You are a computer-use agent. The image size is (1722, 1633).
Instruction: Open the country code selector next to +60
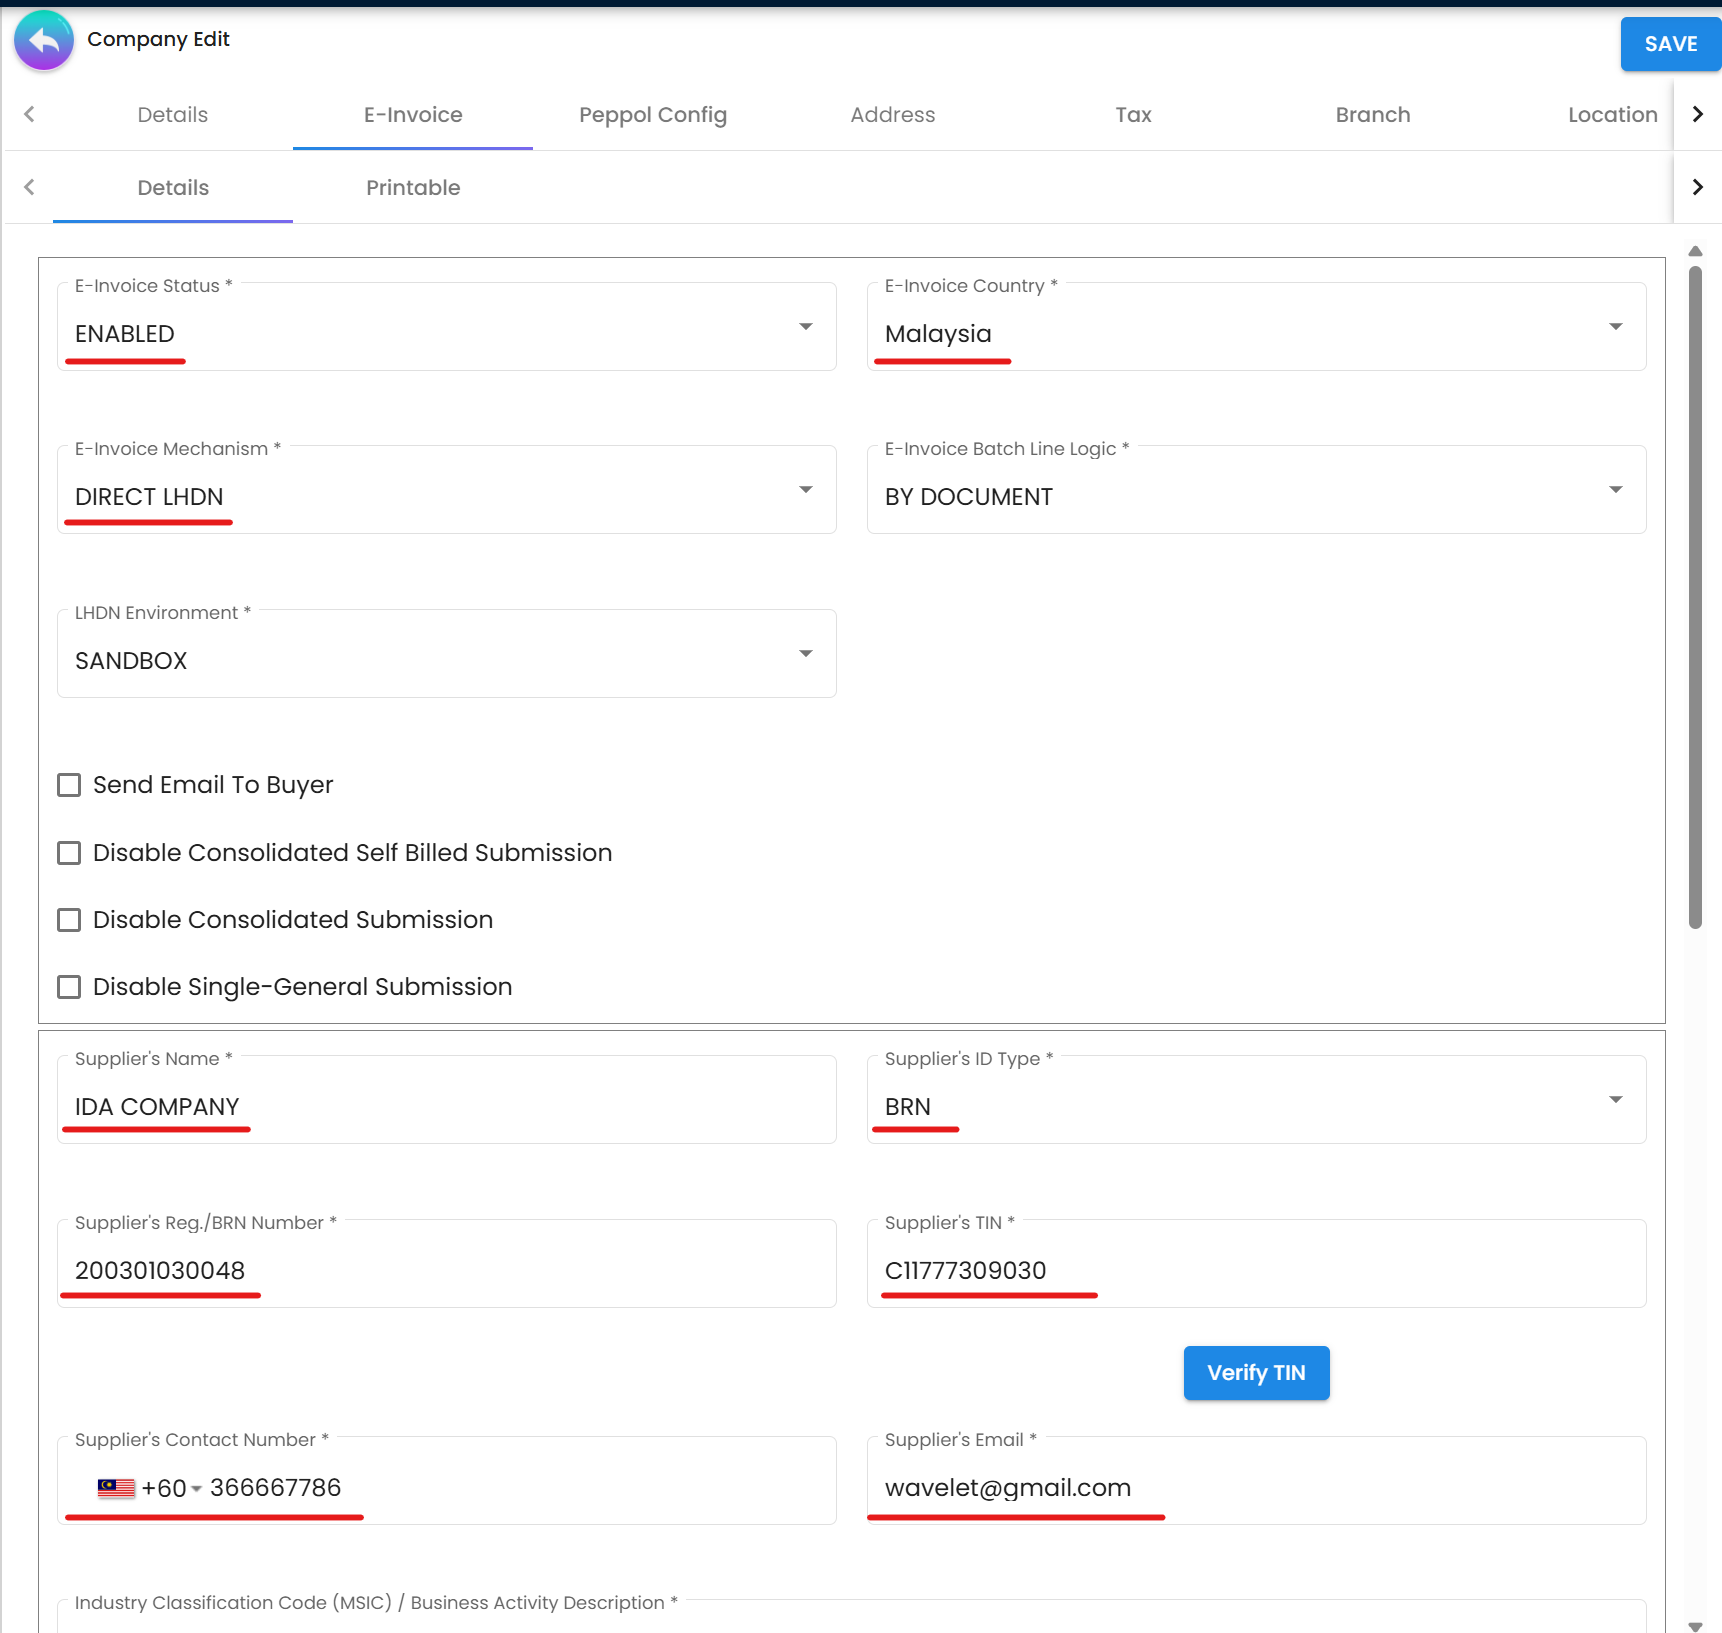[196, 1487]
